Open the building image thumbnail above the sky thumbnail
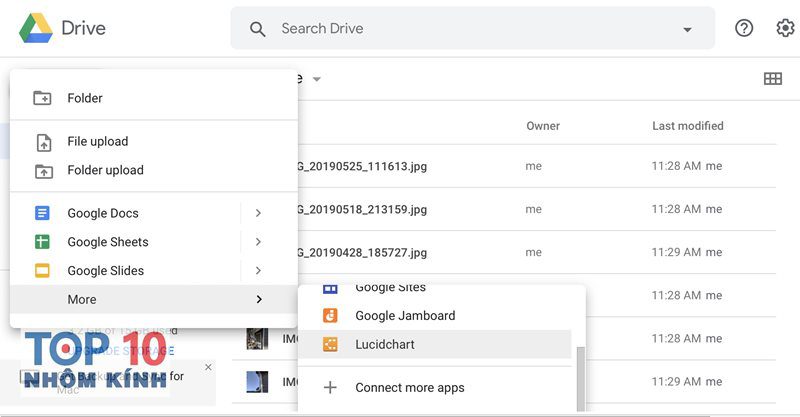Image resolution: width=800 pixels, height=417 pixels. coord(257,338)
